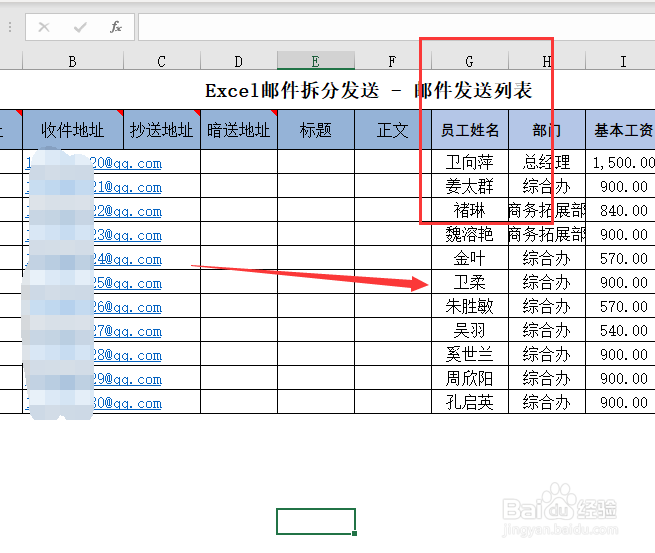The image size is (655, 553).
Task: Open the email link ending 29@qq.com
Action: click(126, 380)
